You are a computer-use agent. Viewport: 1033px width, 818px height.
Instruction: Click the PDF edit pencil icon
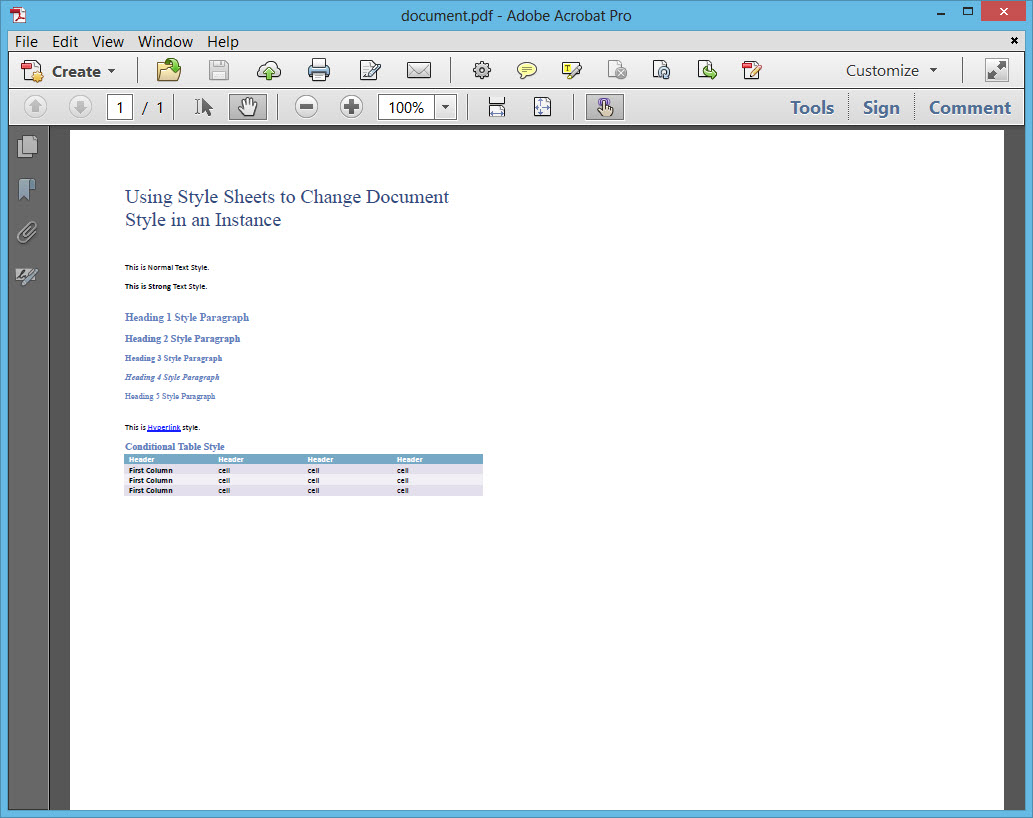point(752,70)
